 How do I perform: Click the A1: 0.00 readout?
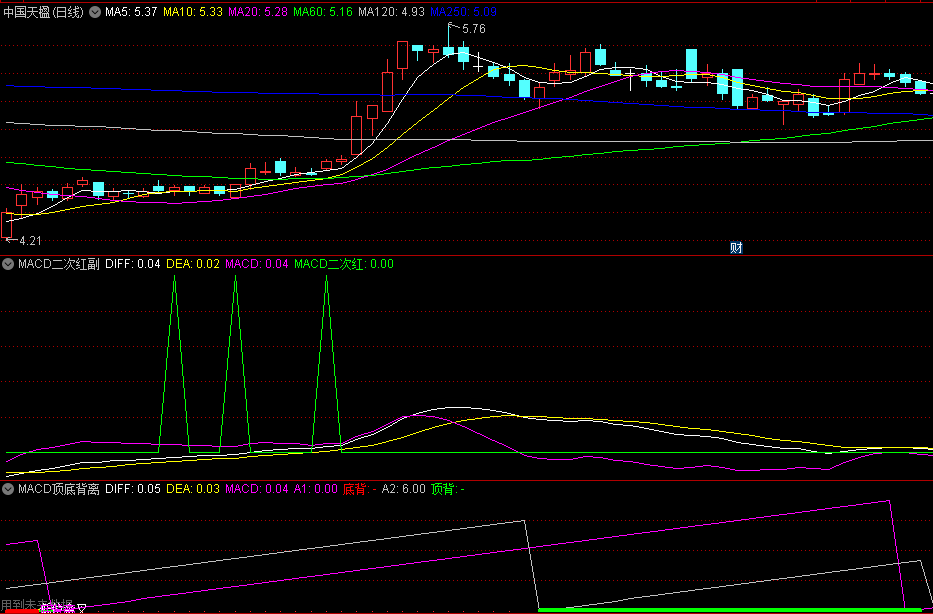tap(316, 489)
